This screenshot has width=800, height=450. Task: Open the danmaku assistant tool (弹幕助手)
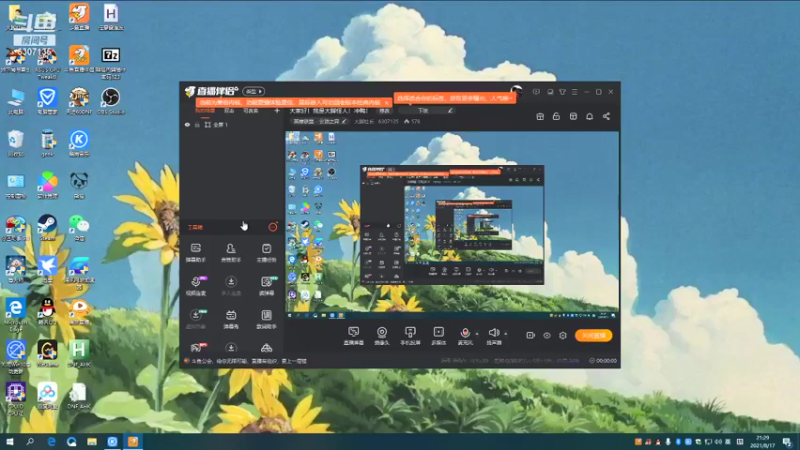click(x=196, y=252)
